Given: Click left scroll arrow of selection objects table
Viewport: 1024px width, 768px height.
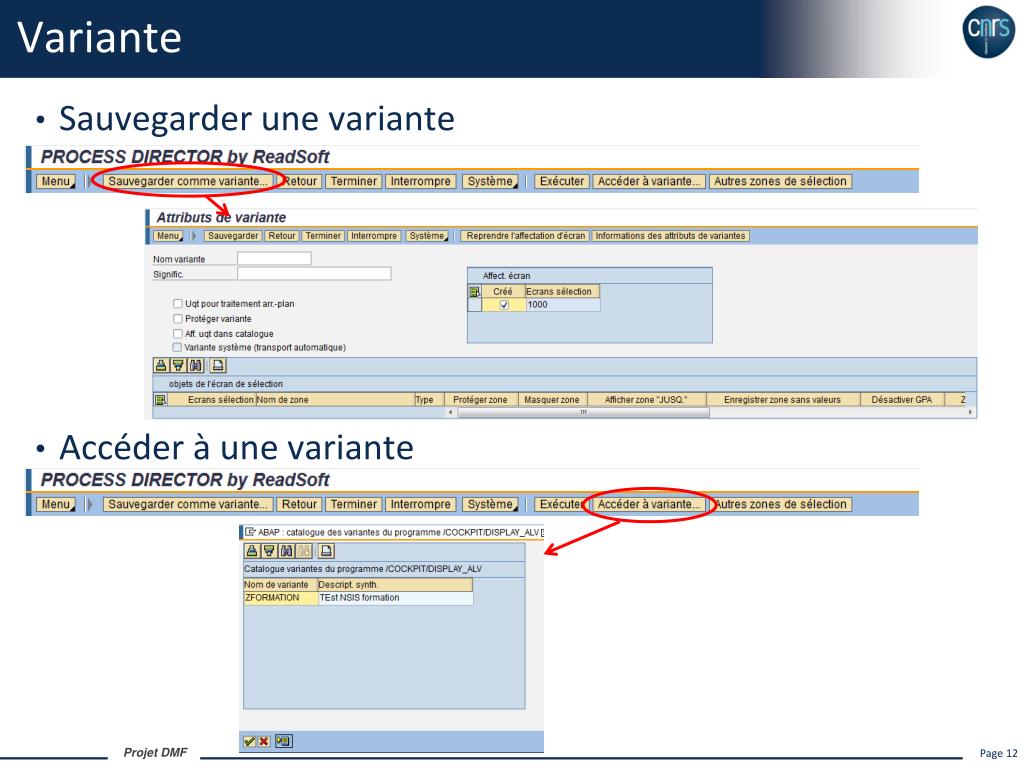Looking at the screenshot, I should tap(451, 413).
